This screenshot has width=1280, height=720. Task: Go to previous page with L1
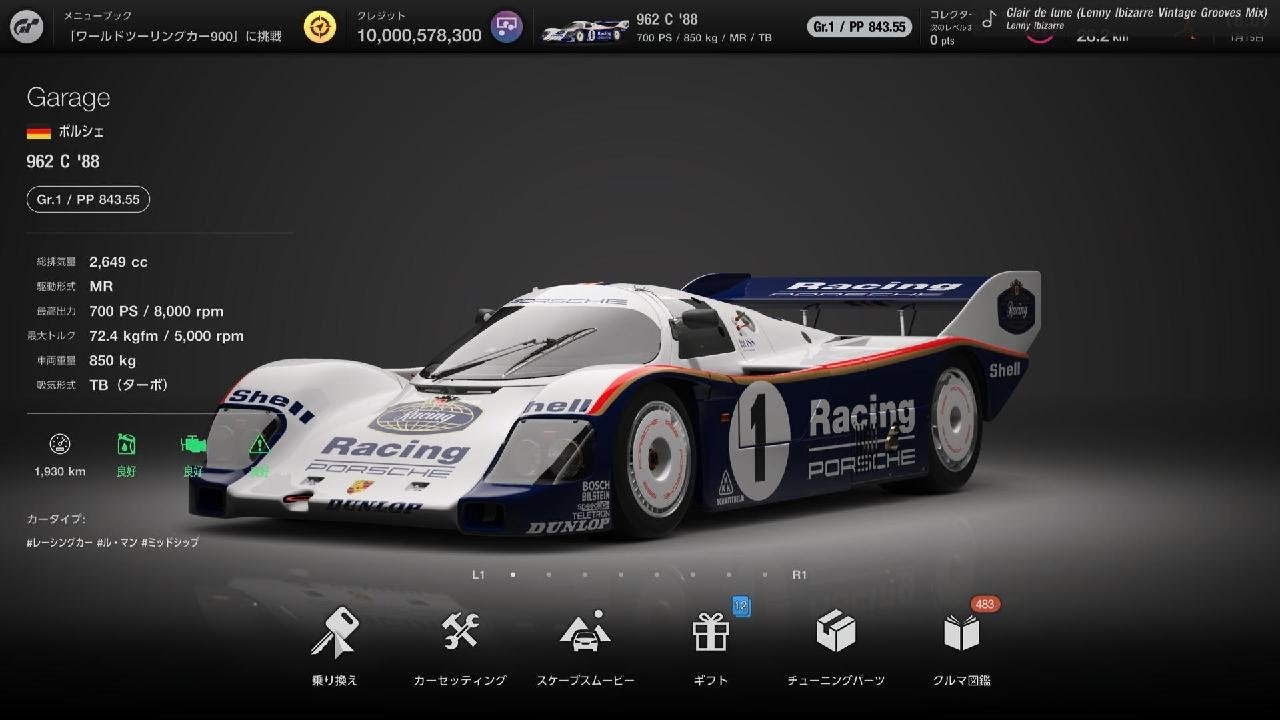pos(478,575)
